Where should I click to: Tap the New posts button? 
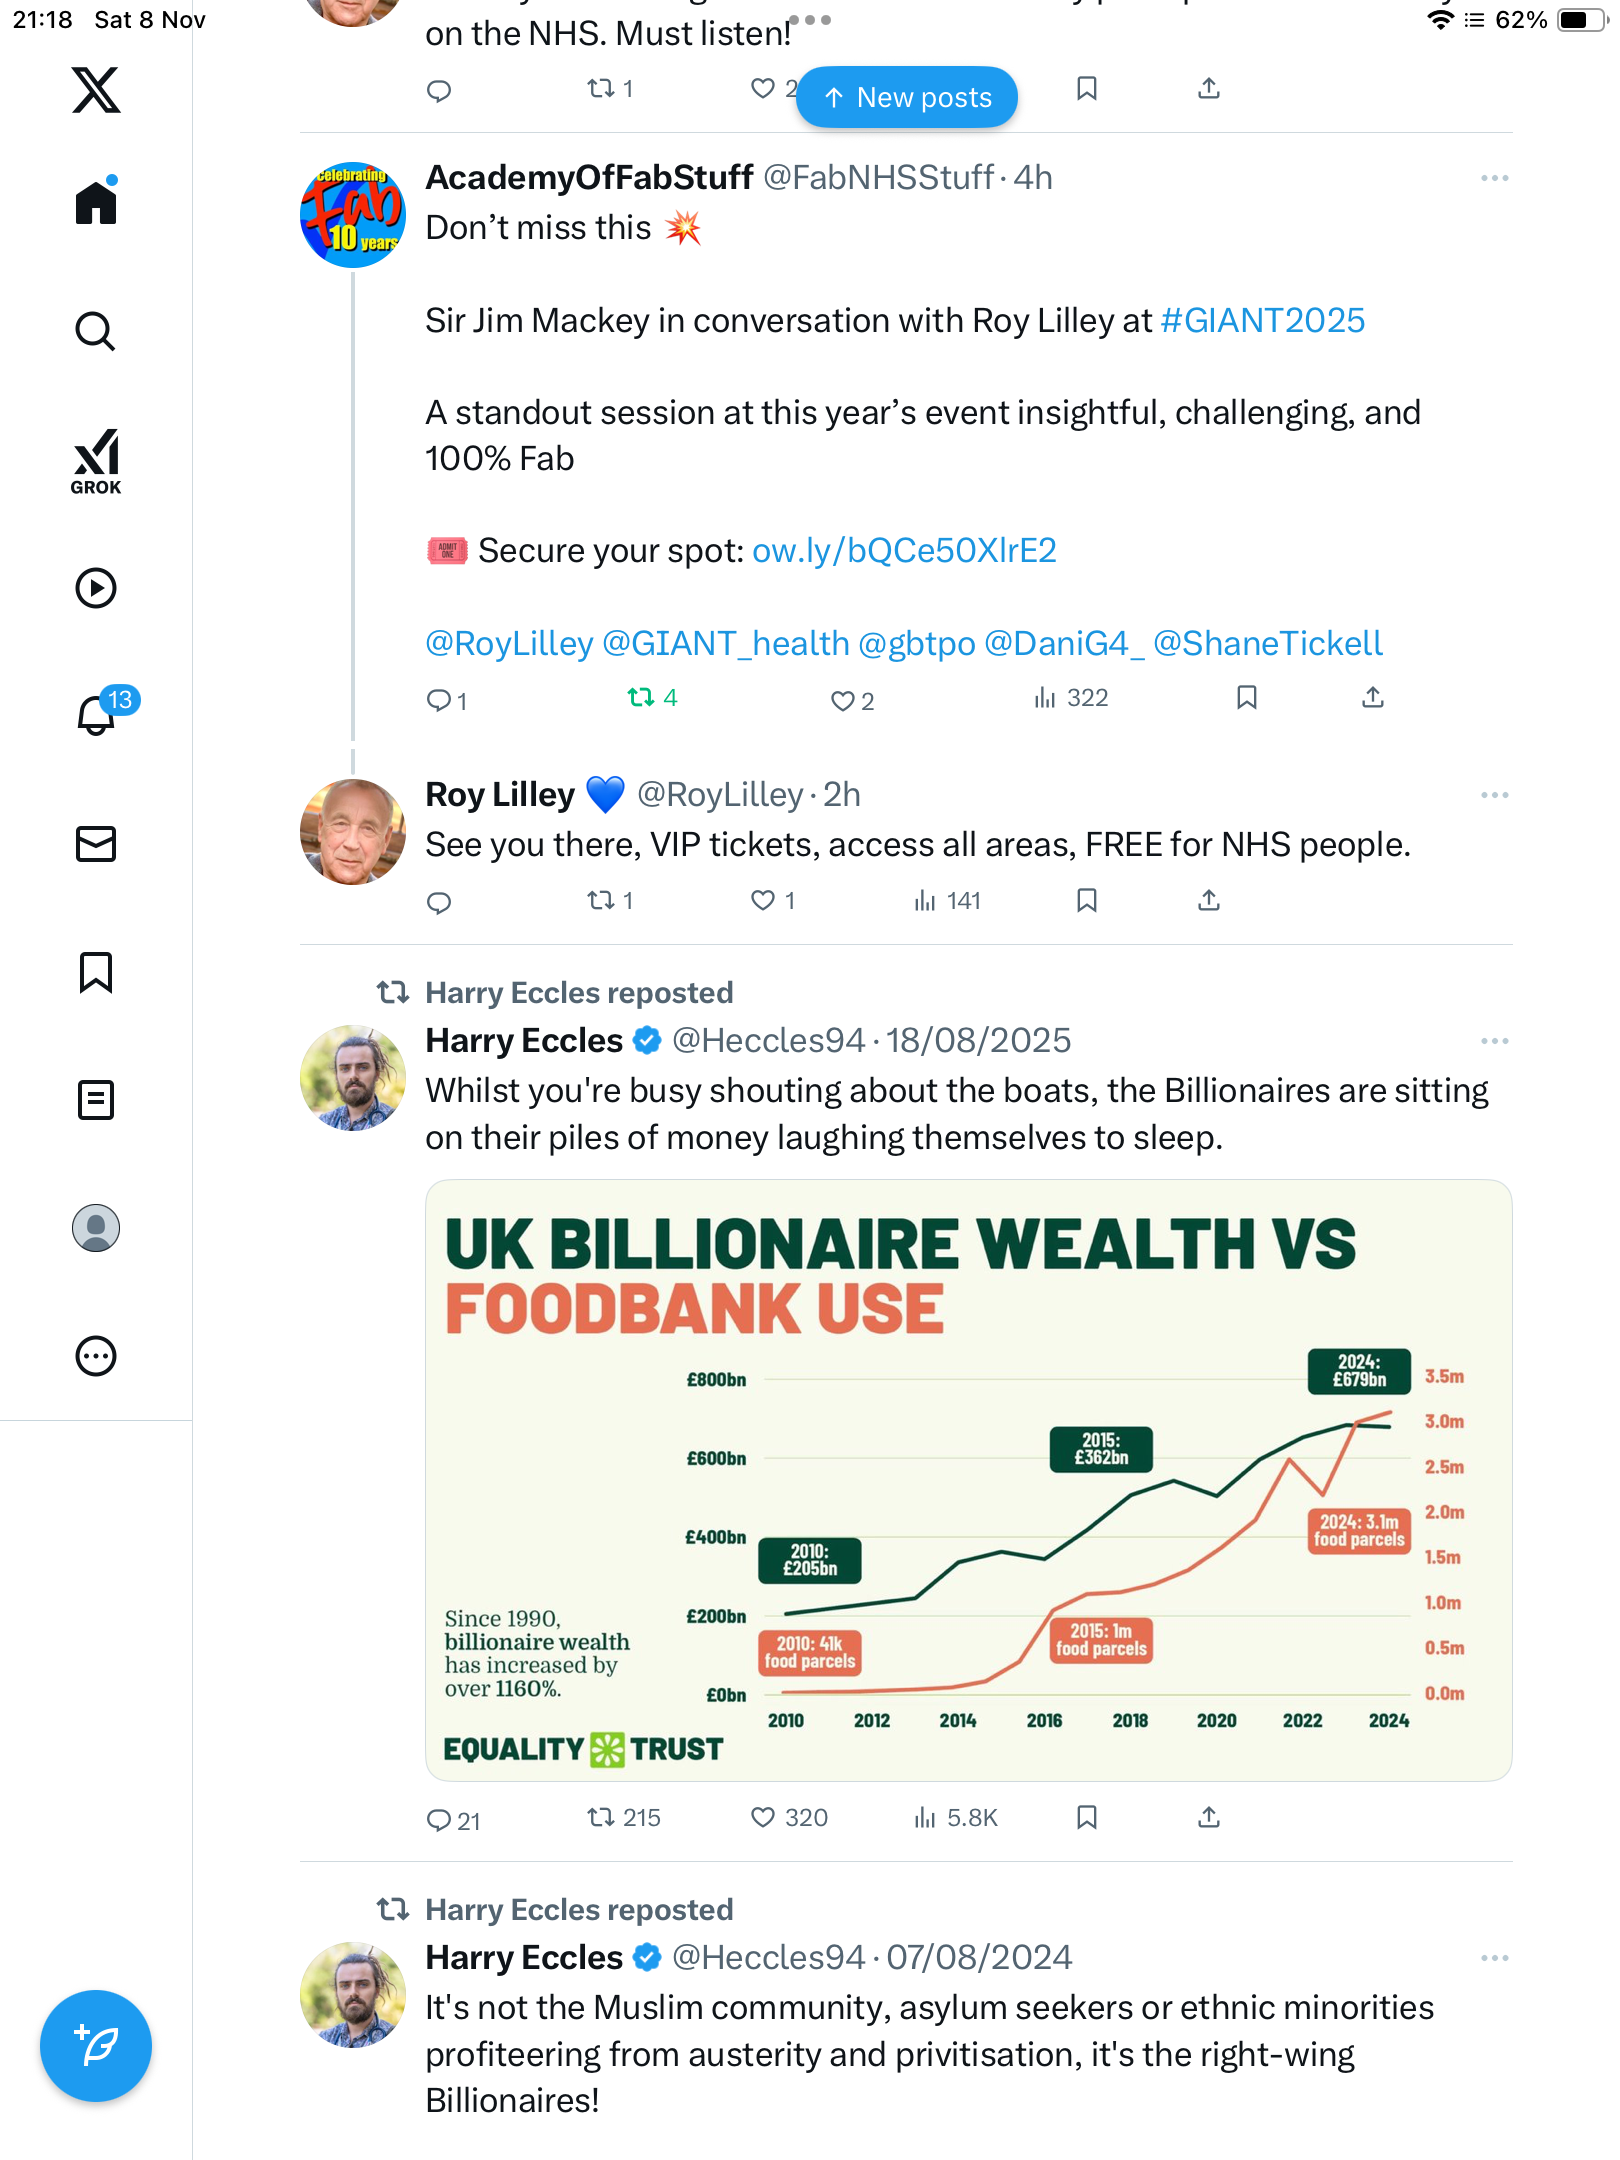point(907,97)
